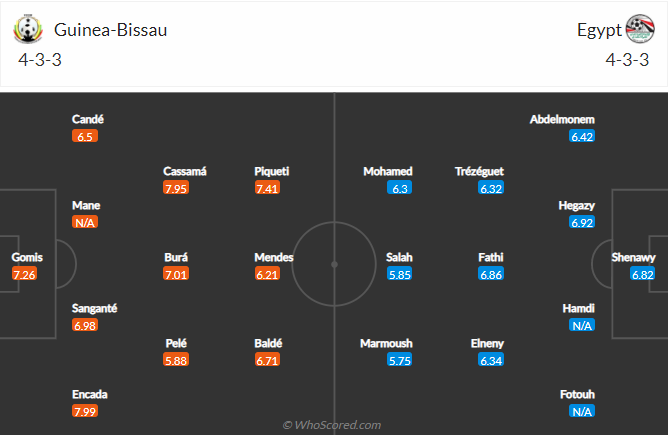
Task: Click Fotouh's N/A rating badge
Action: click(x=582, y=412)
